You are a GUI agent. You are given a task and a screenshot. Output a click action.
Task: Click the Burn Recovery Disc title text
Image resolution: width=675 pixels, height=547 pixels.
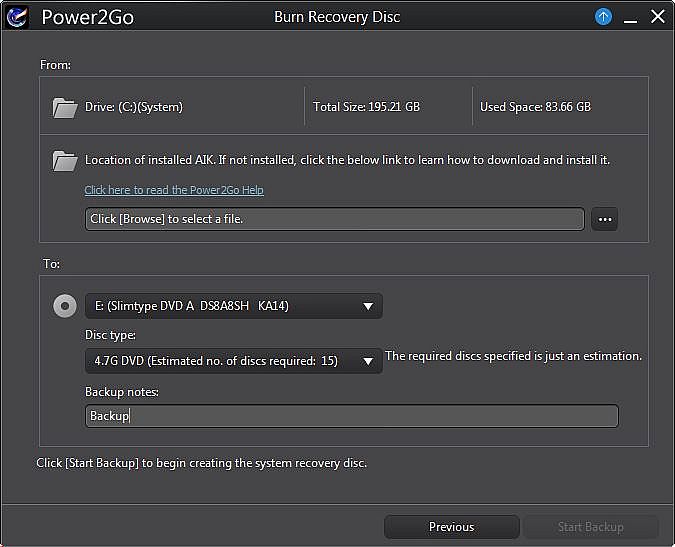(x=337, y=17)
